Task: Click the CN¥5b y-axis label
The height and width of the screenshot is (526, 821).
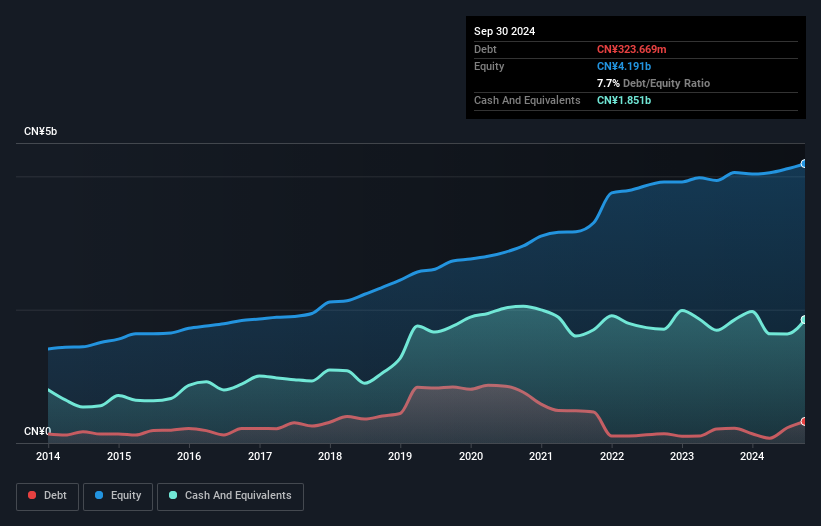Action: click(x=40, y=131)
